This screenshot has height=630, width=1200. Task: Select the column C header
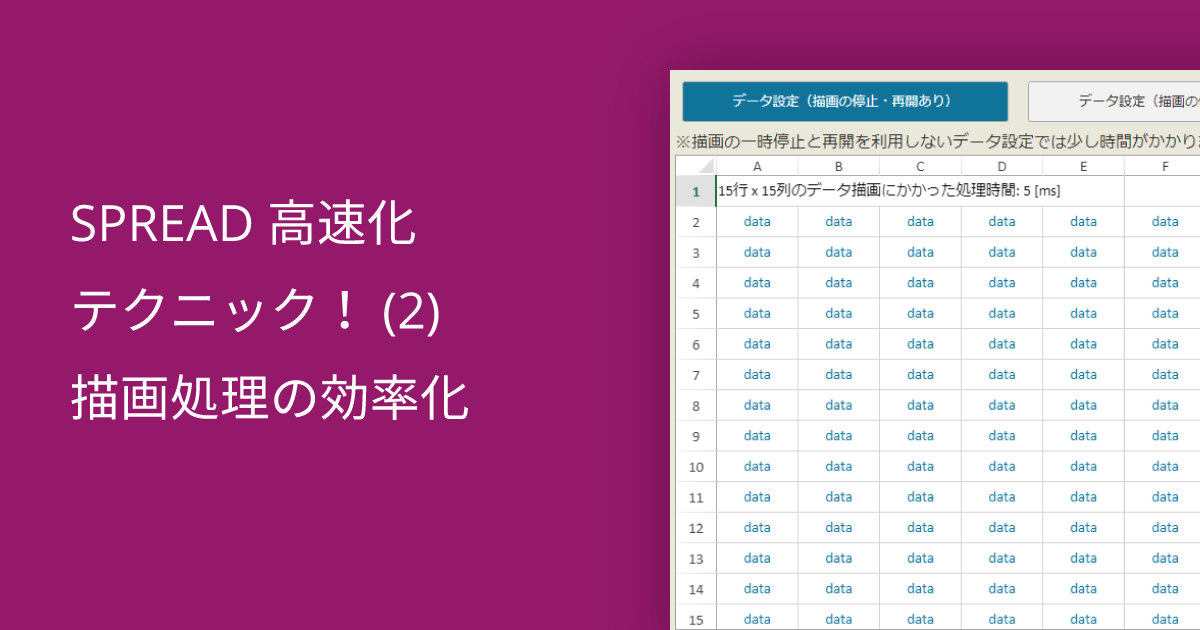(920, 166)
